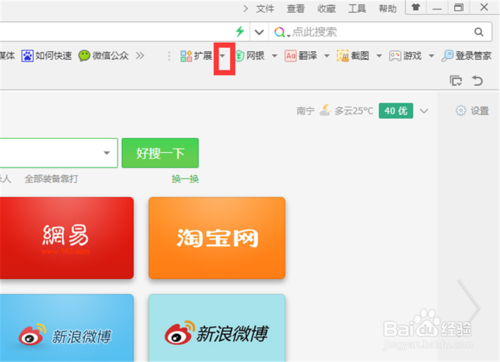Click the undo closed tab arrow
This screenshot has height=362, width=500.
[477, 81]
